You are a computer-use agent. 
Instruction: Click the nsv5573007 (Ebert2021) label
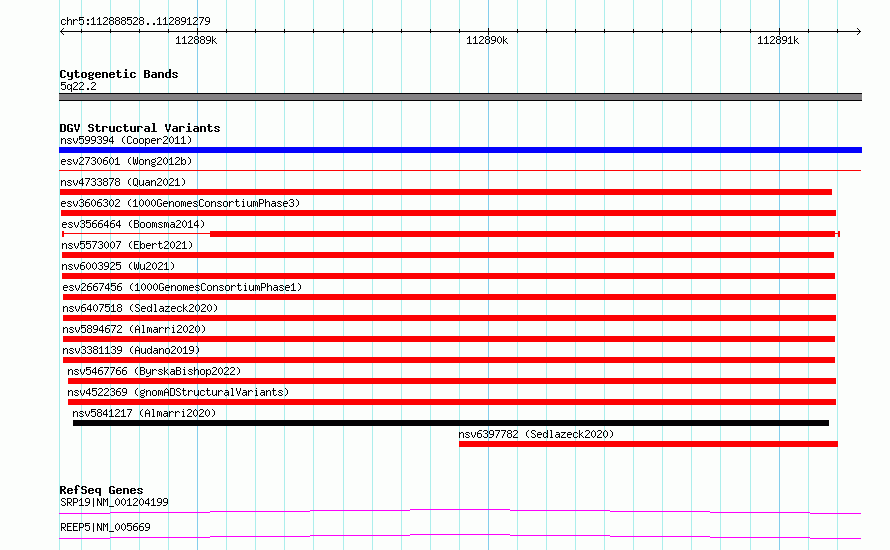tap(127, 245)
